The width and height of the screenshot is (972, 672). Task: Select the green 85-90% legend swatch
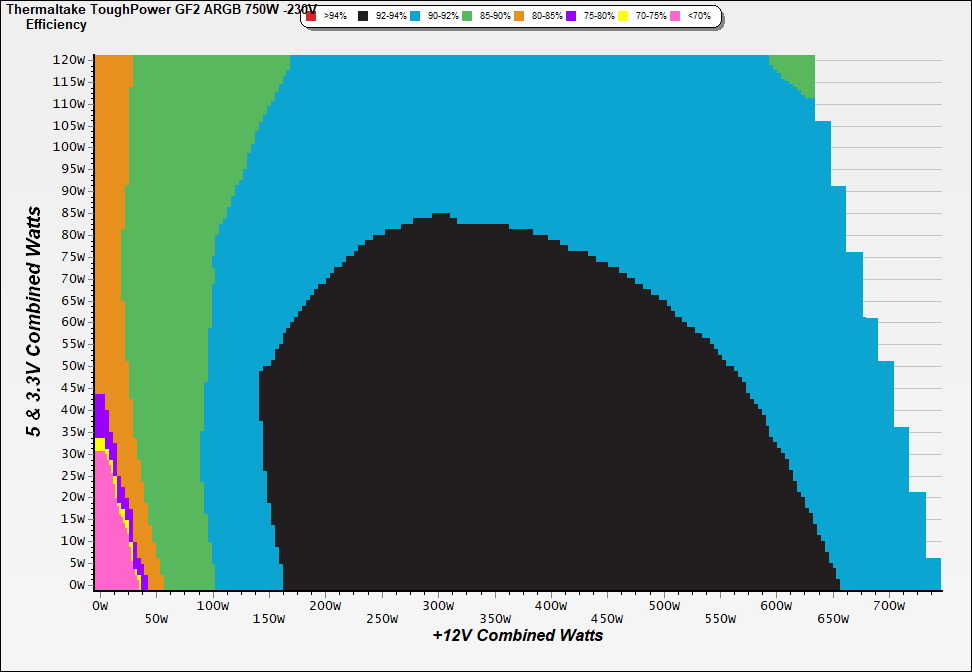point(468,17)
